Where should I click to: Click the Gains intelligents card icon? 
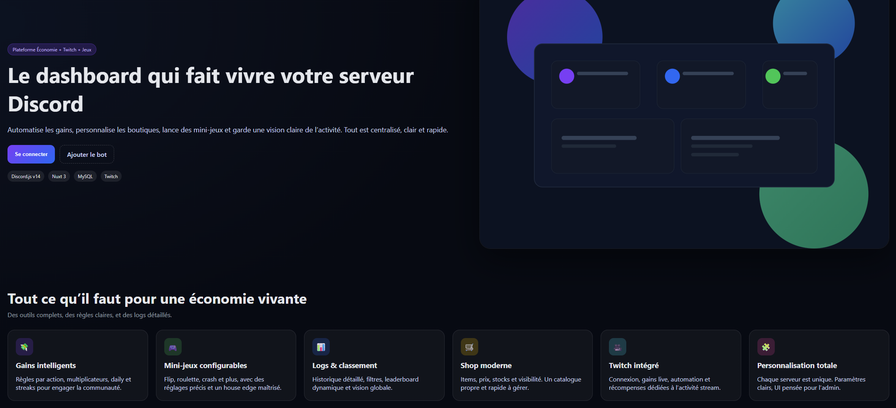coord(25,347)
